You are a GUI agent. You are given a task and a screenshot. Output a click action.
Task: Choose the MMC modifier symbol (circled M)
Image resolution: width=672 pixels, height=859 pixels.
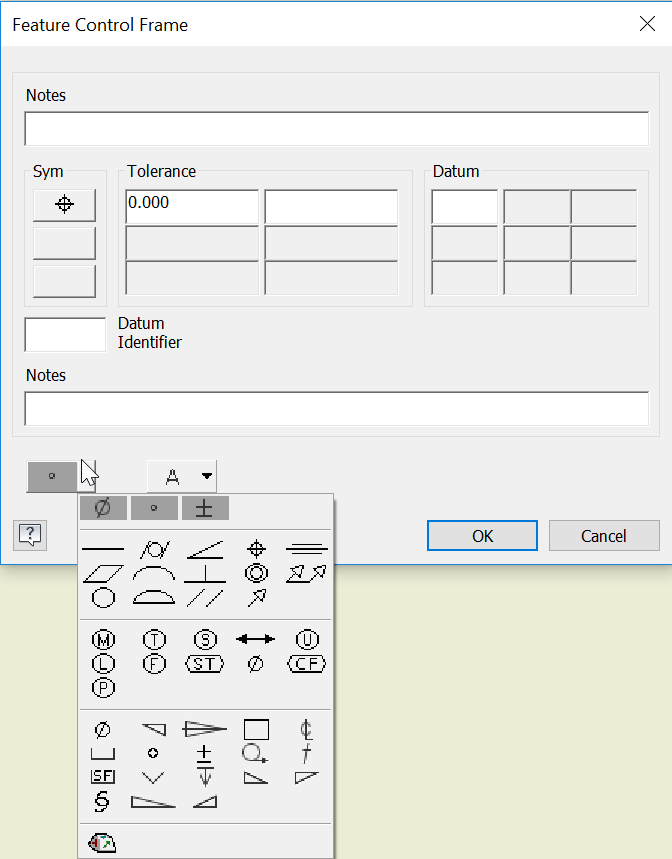pos(102,638)
